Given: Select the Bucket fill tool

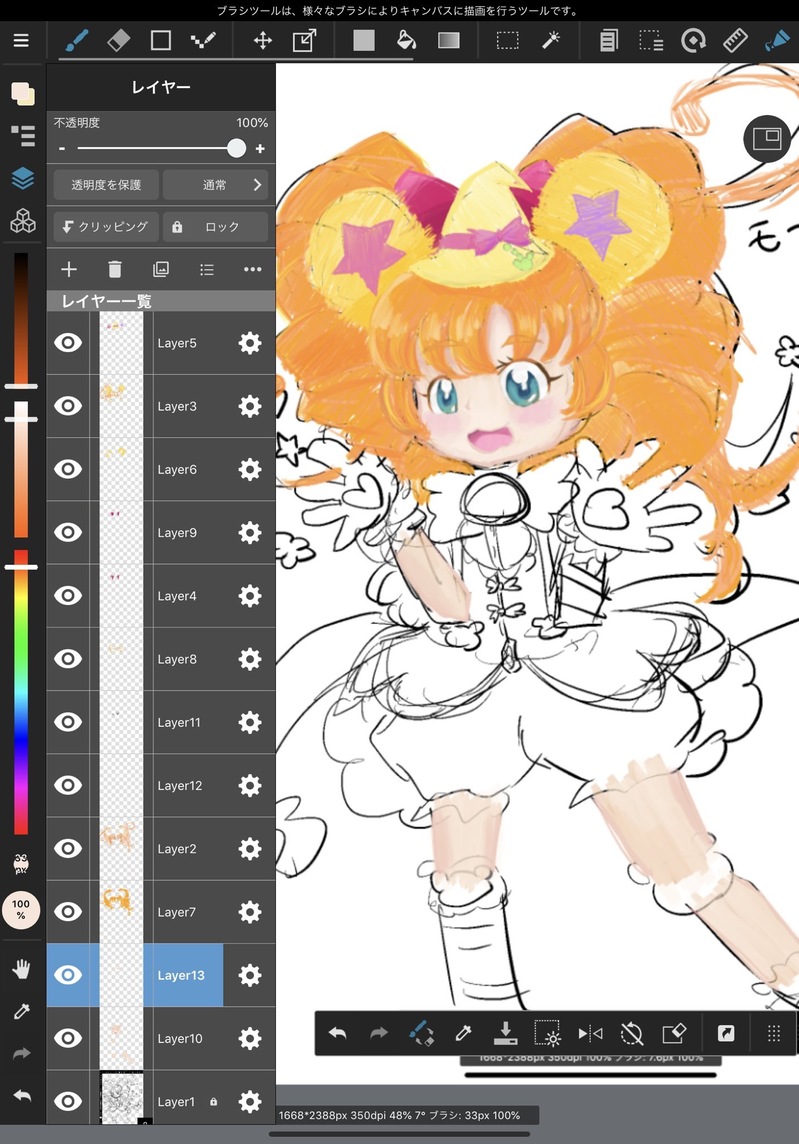Looking at the screenshot, I should point(406,40).
